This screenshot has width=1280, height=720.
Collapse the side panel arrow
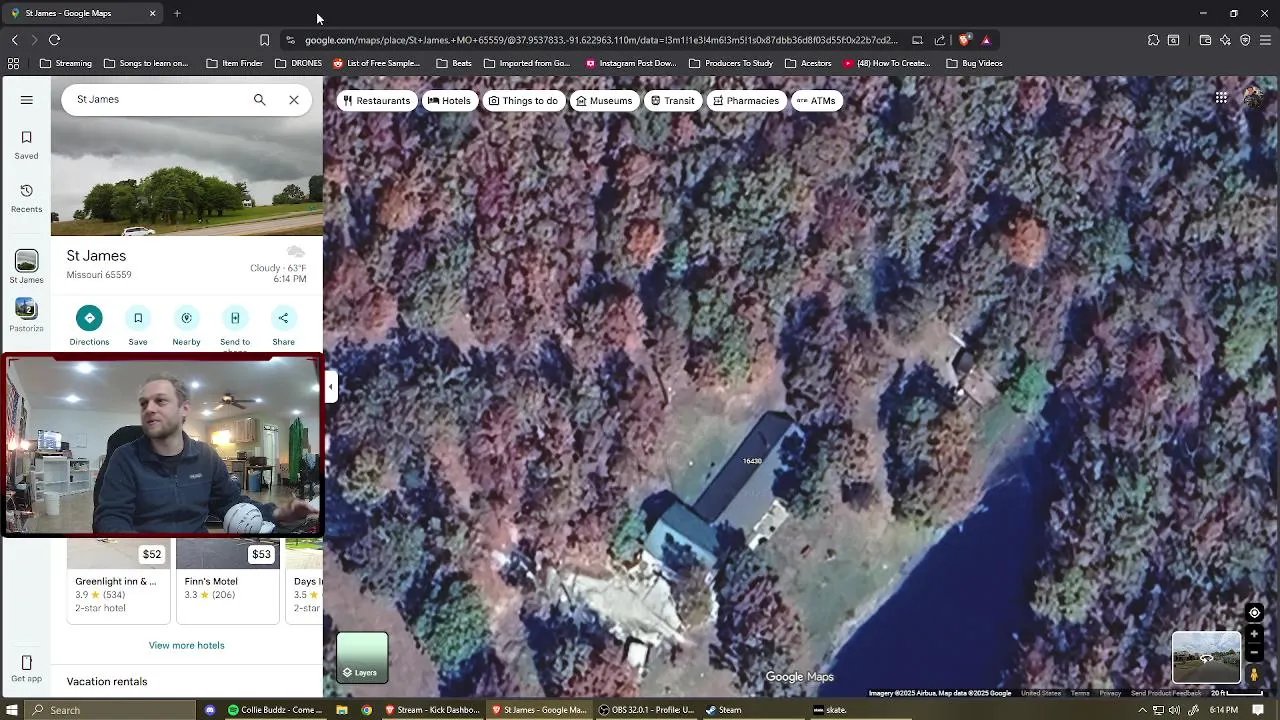click(331, 386)
